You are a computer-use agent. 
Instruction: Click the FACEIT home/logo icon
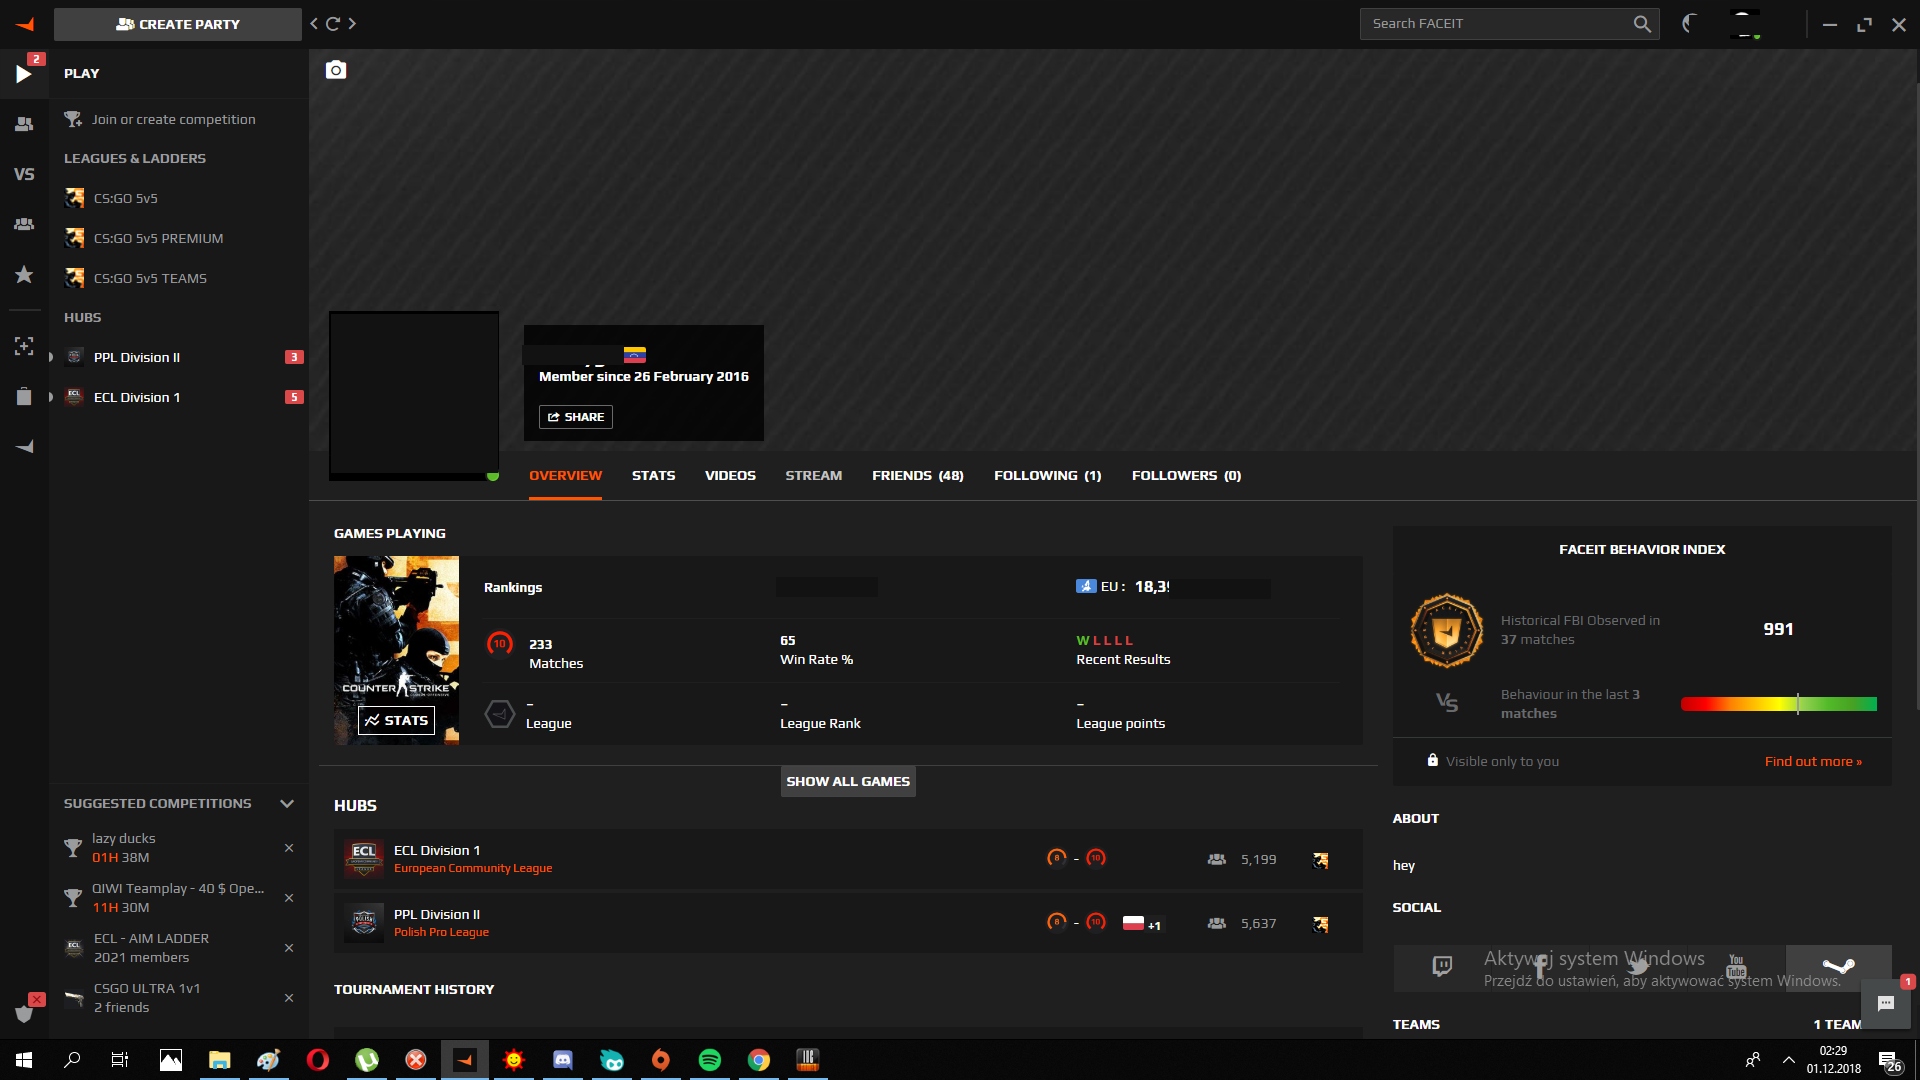[x=24, y=24]
